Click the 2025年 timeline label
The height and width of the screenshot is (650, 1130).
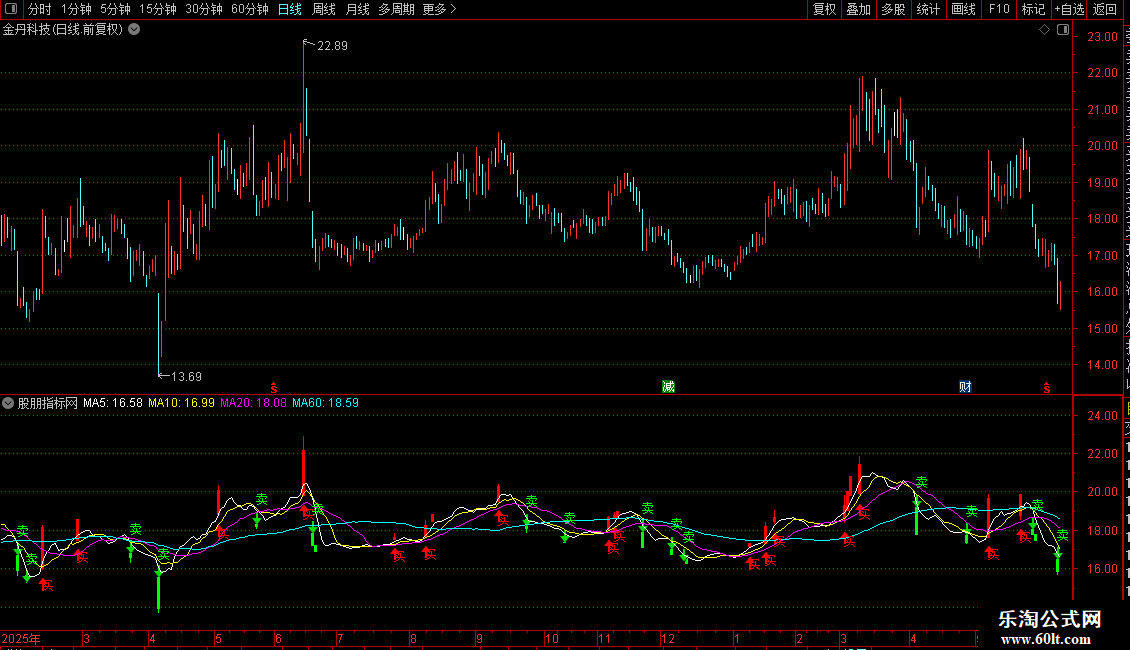21,638
